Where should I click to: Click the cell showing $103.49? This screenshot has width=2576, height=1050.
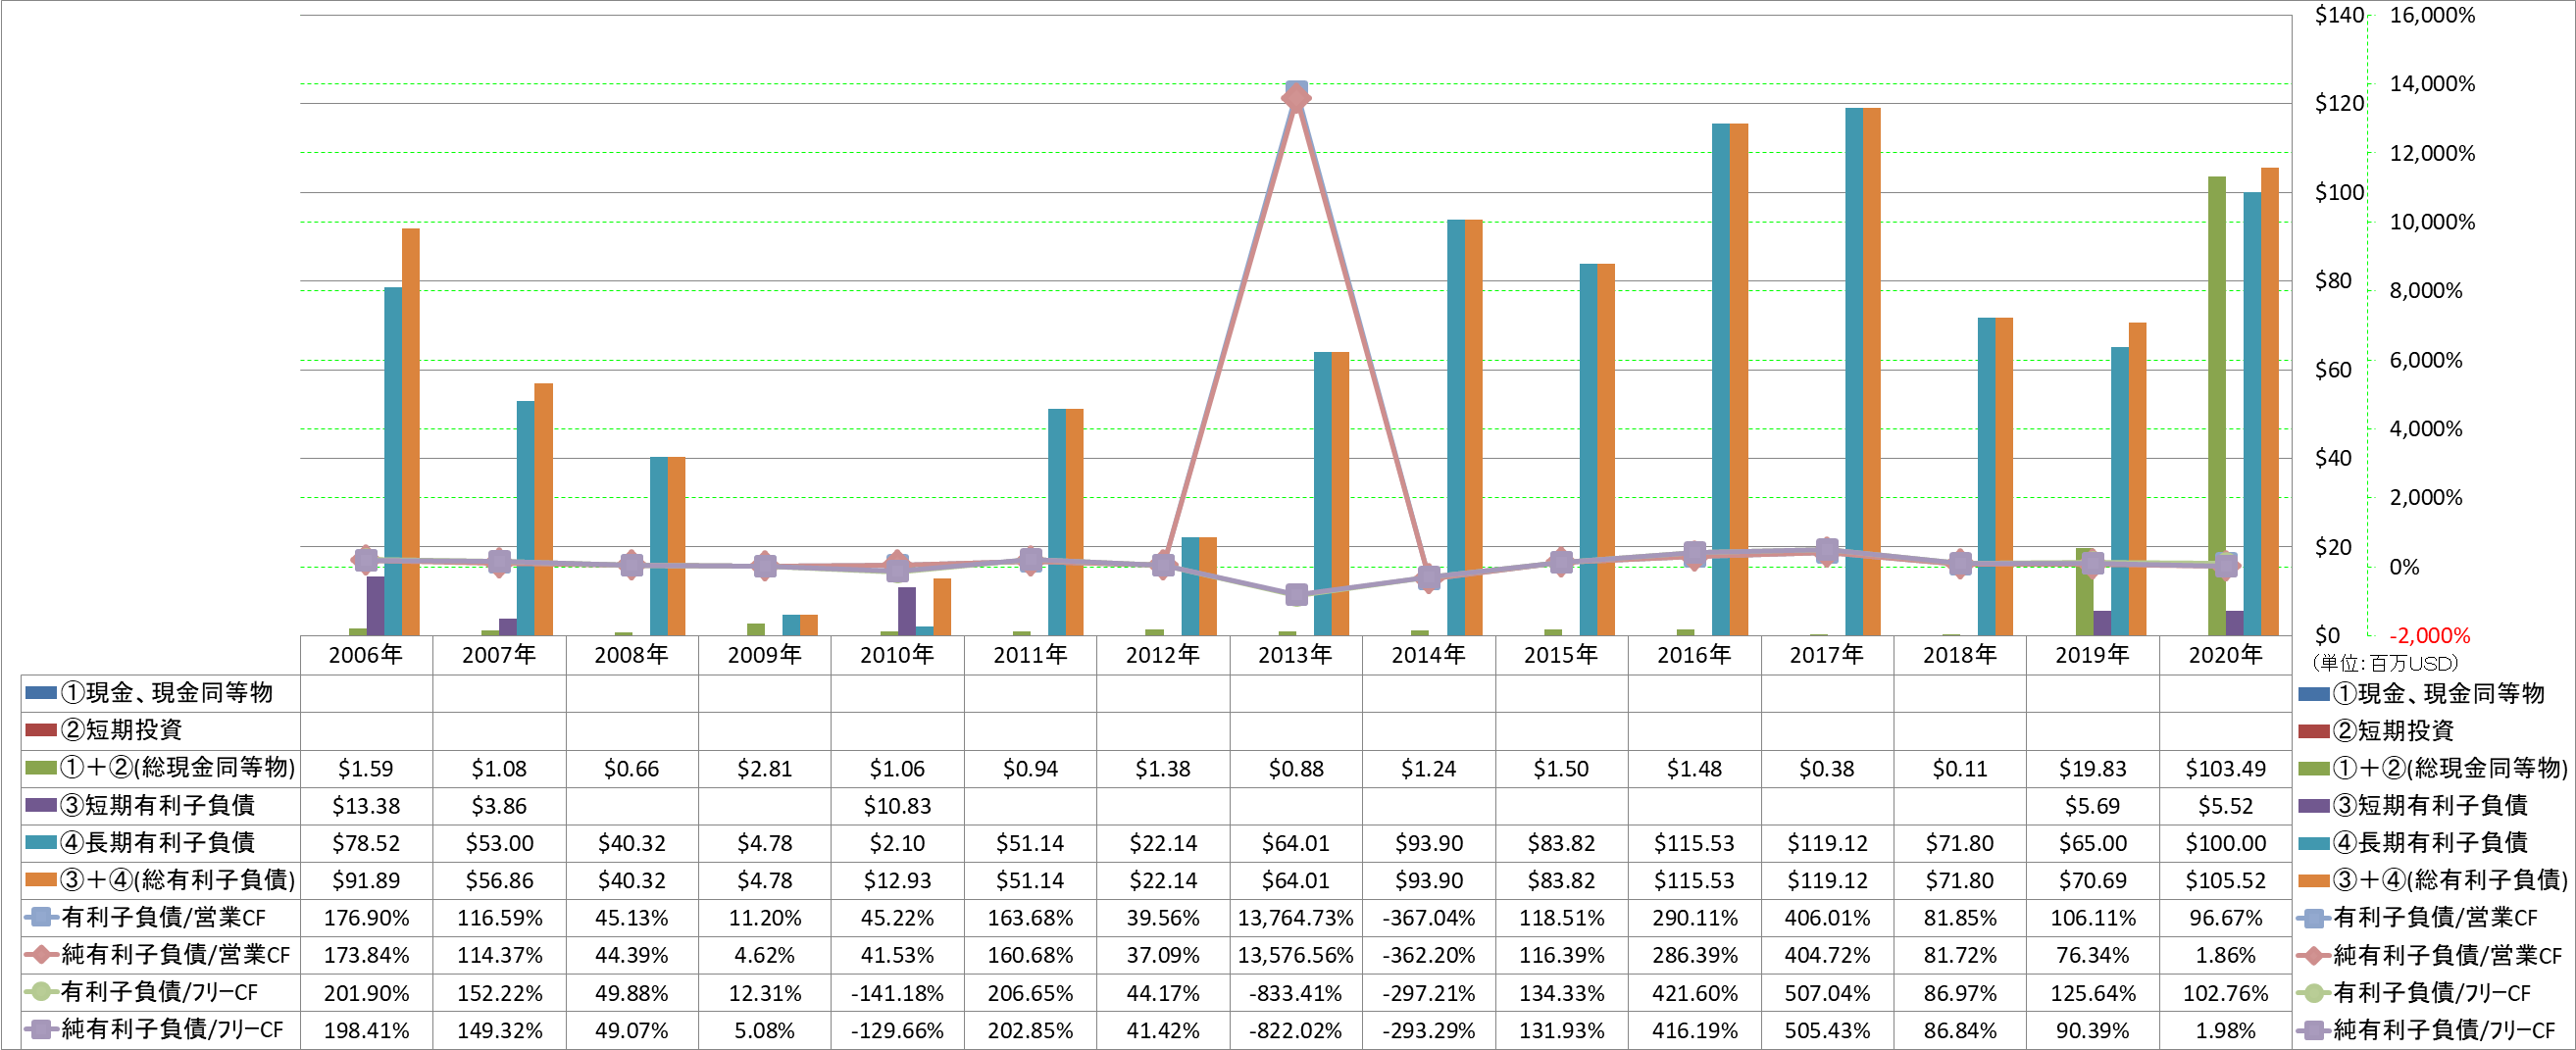coord(2225,768)
